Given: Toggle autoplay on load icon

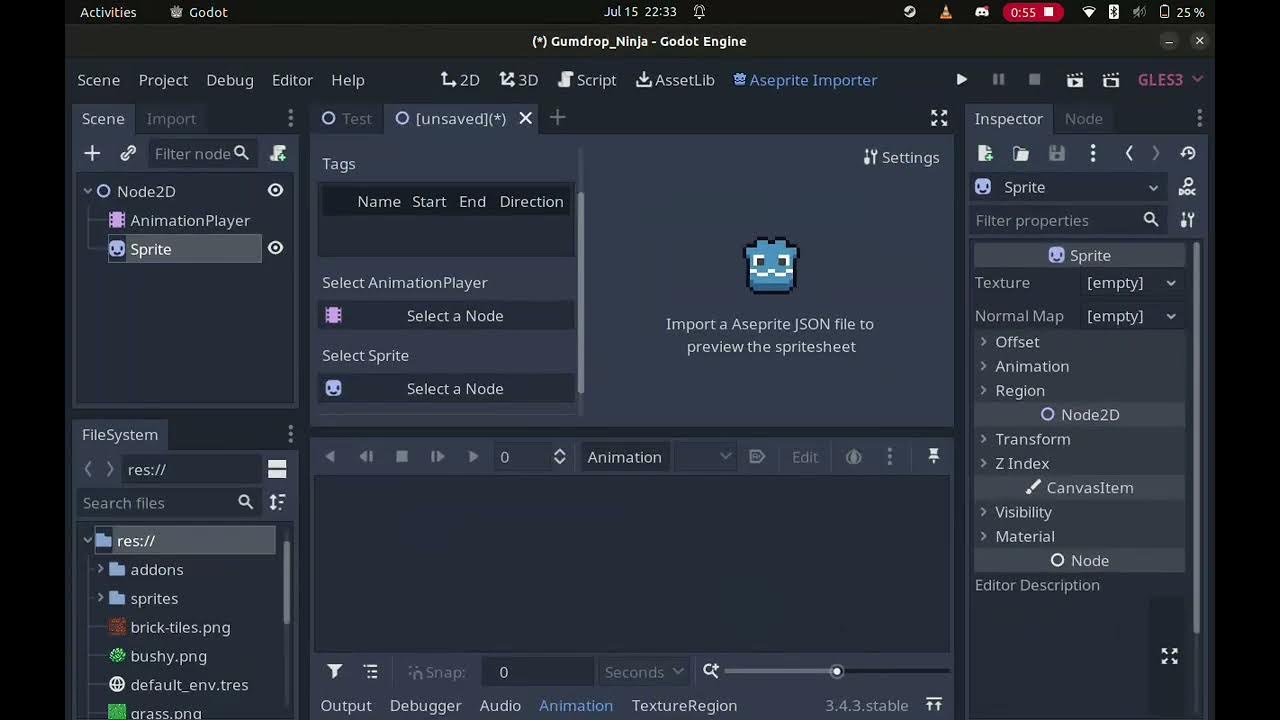Looking at the screenshot, I should tap(757, 456).
